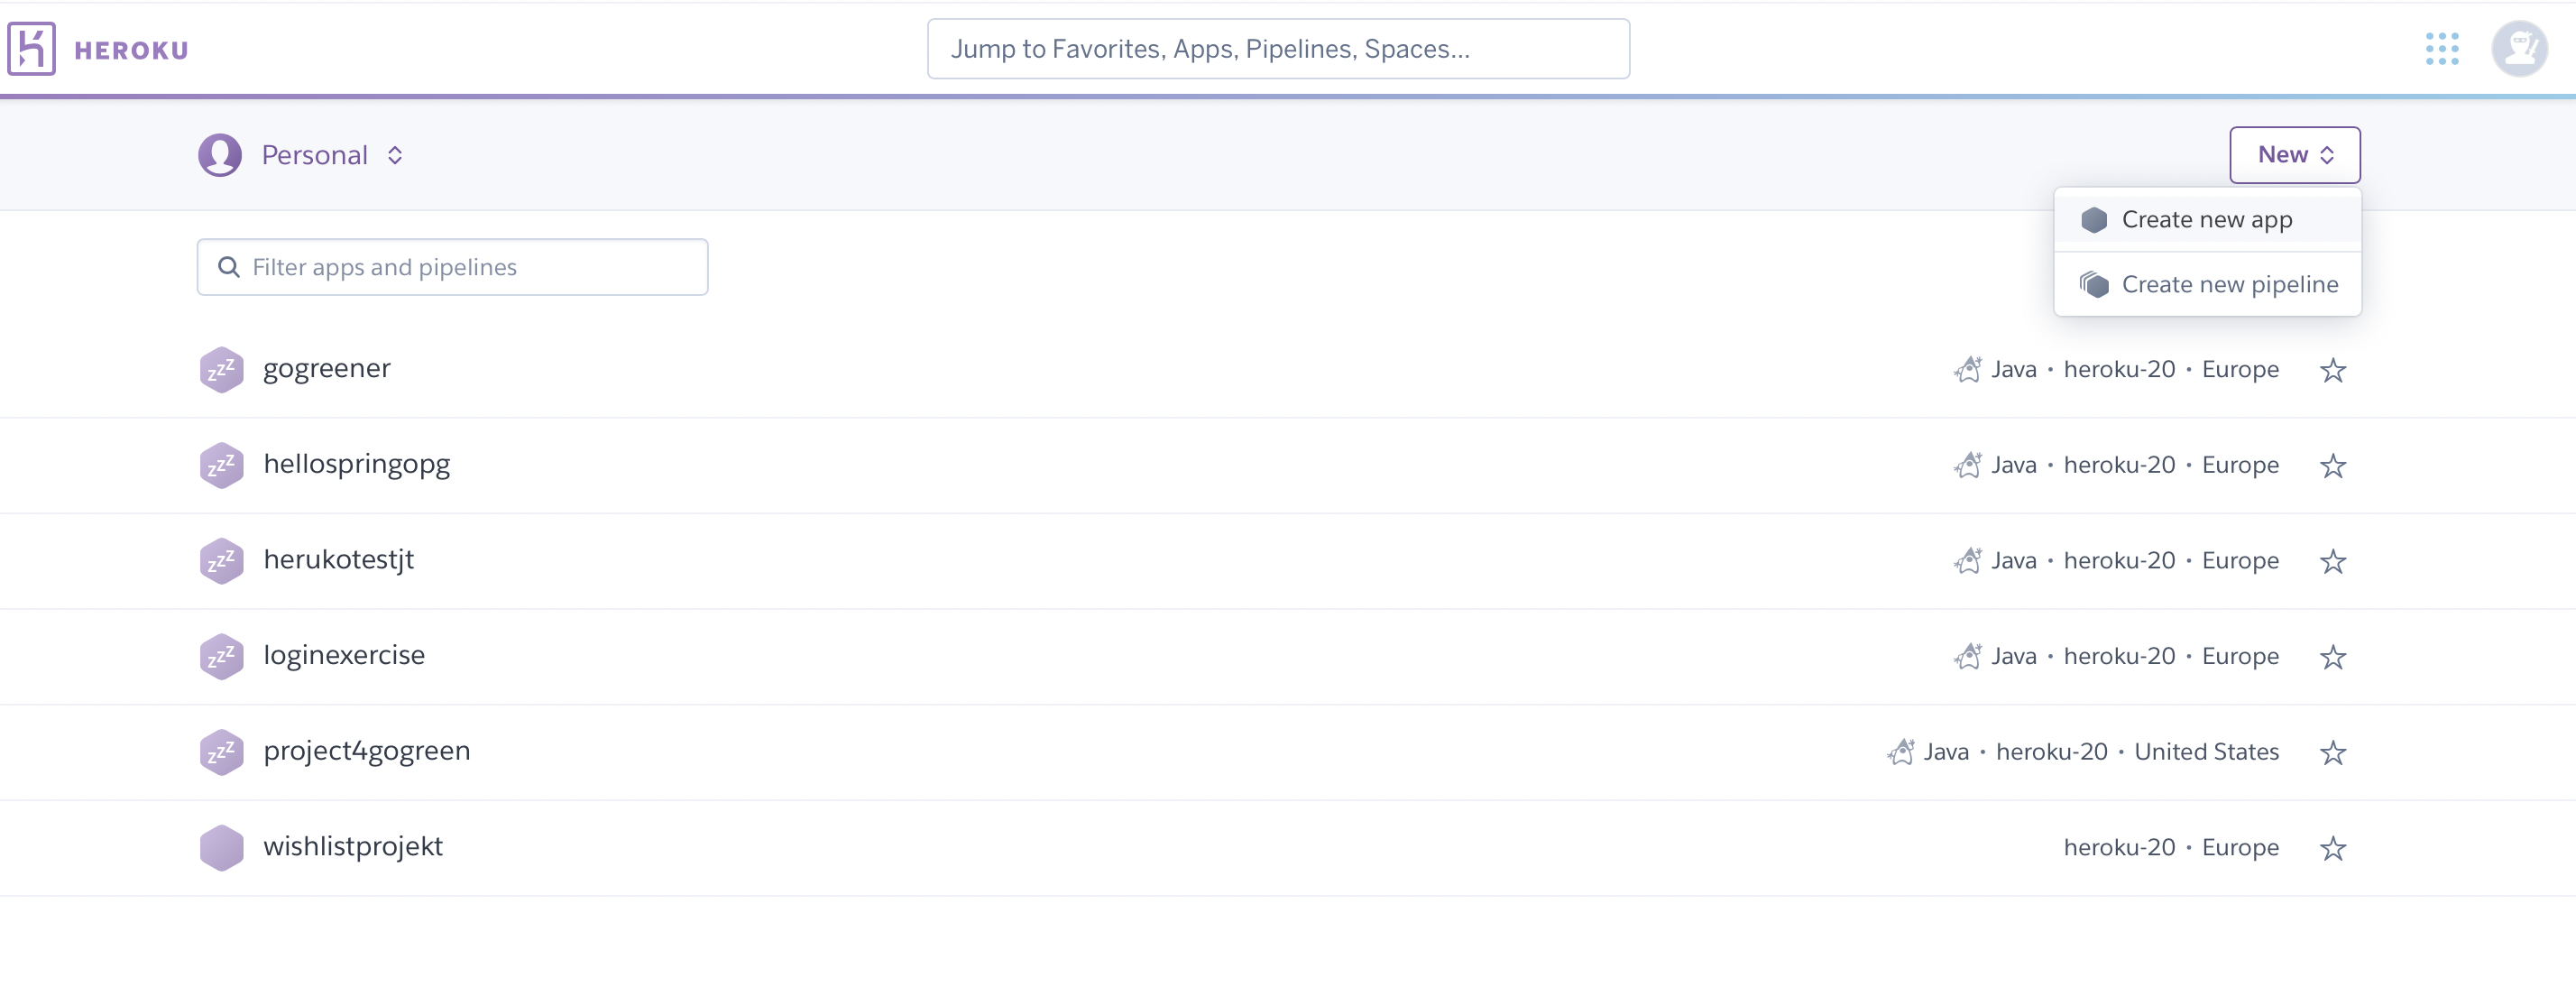This screenshot has height=987, width=2576.
Task: Open the hellospringopg app
Action: click(x=356, y=465)
